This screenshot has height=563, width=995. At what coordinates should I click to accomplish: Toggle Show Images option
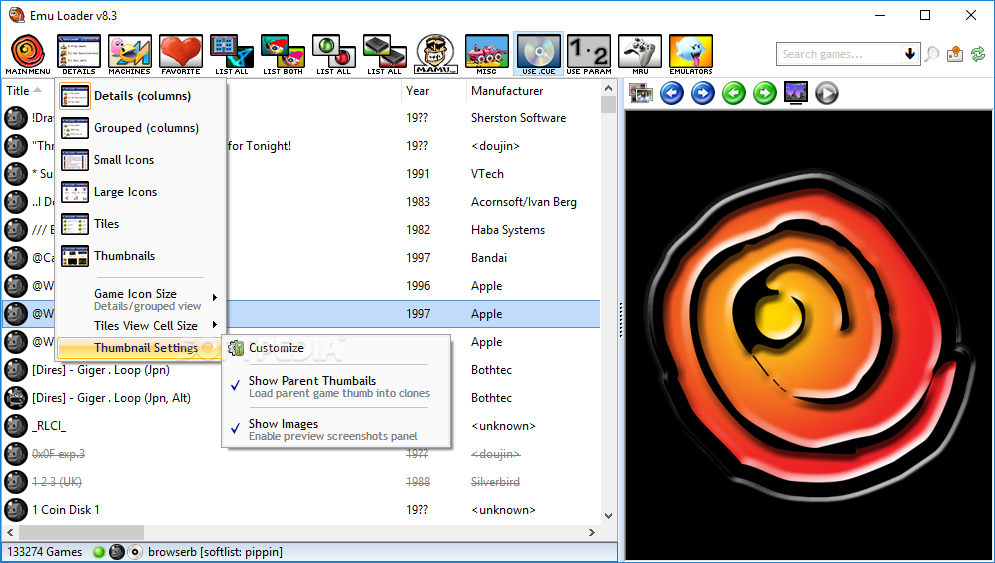pos(336,430)
